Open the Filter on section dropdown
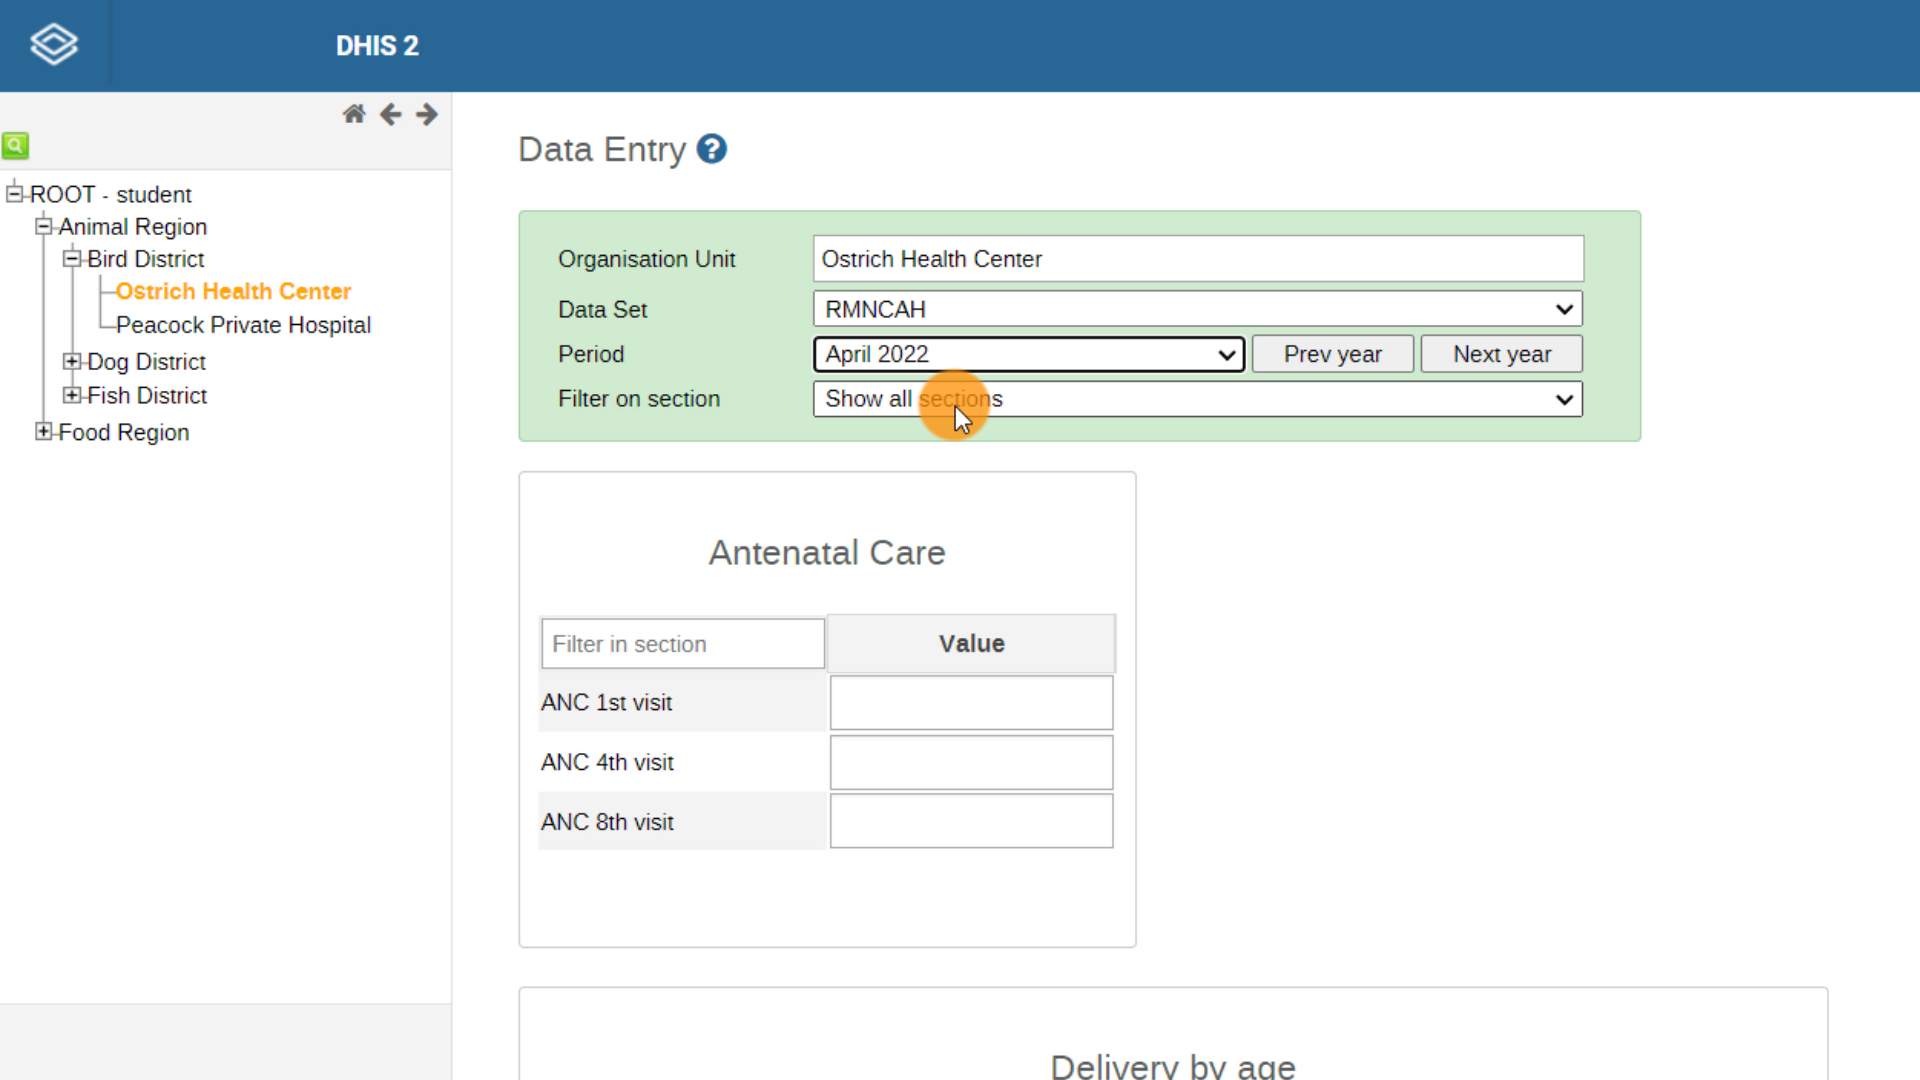This screenshot has width=1920, height=1080. [x=1198, y=399]
